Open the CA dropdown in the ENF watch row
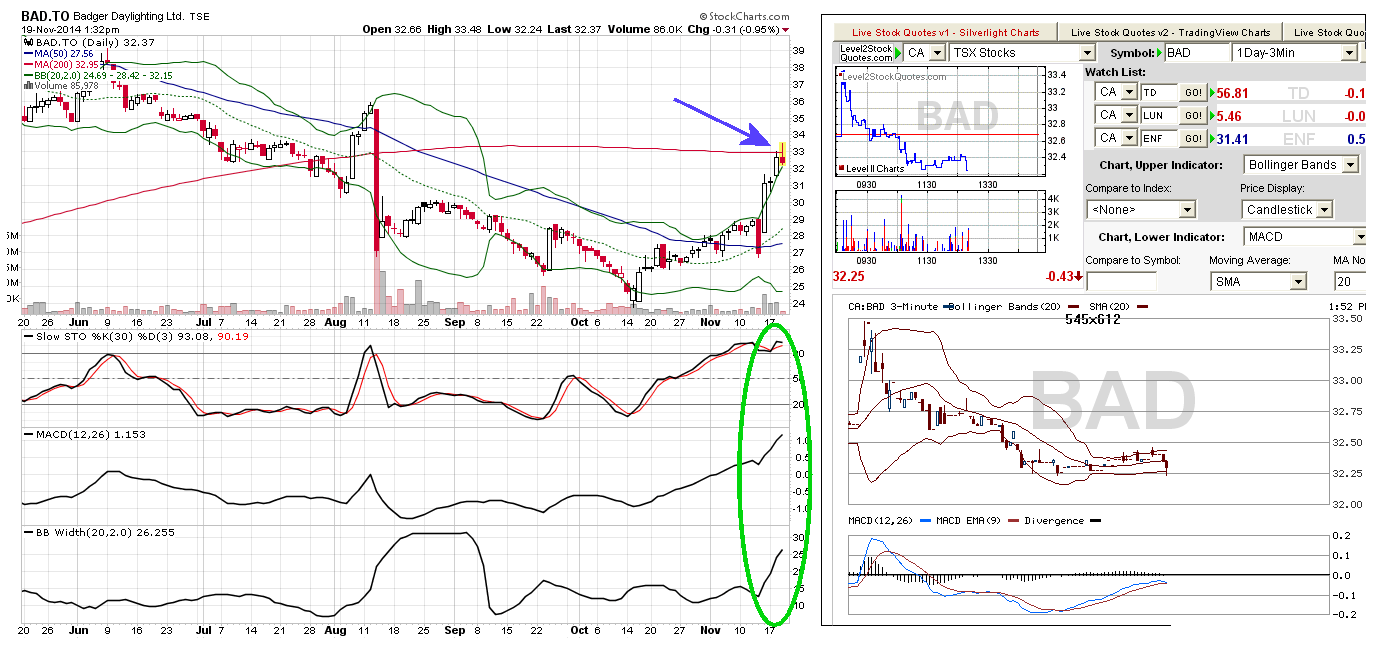 [1117, 138]
